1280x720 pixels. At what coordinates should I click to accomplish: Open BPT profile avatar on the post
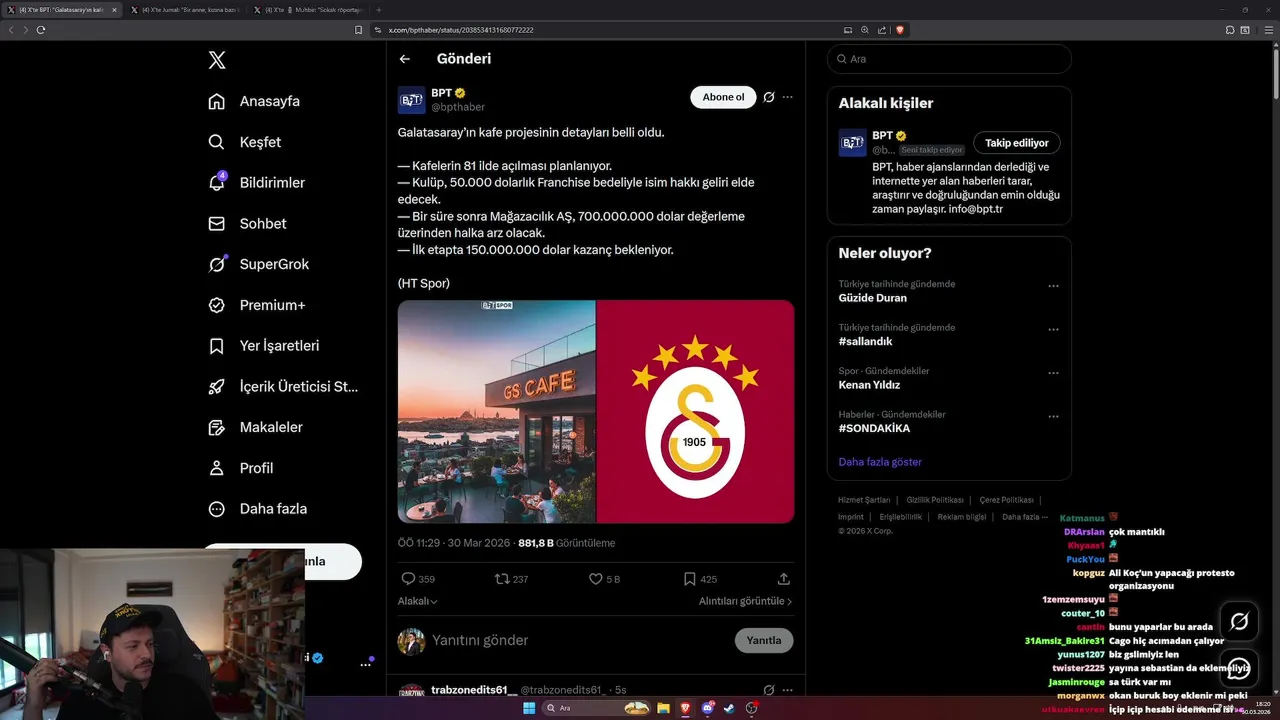point(411,100)
